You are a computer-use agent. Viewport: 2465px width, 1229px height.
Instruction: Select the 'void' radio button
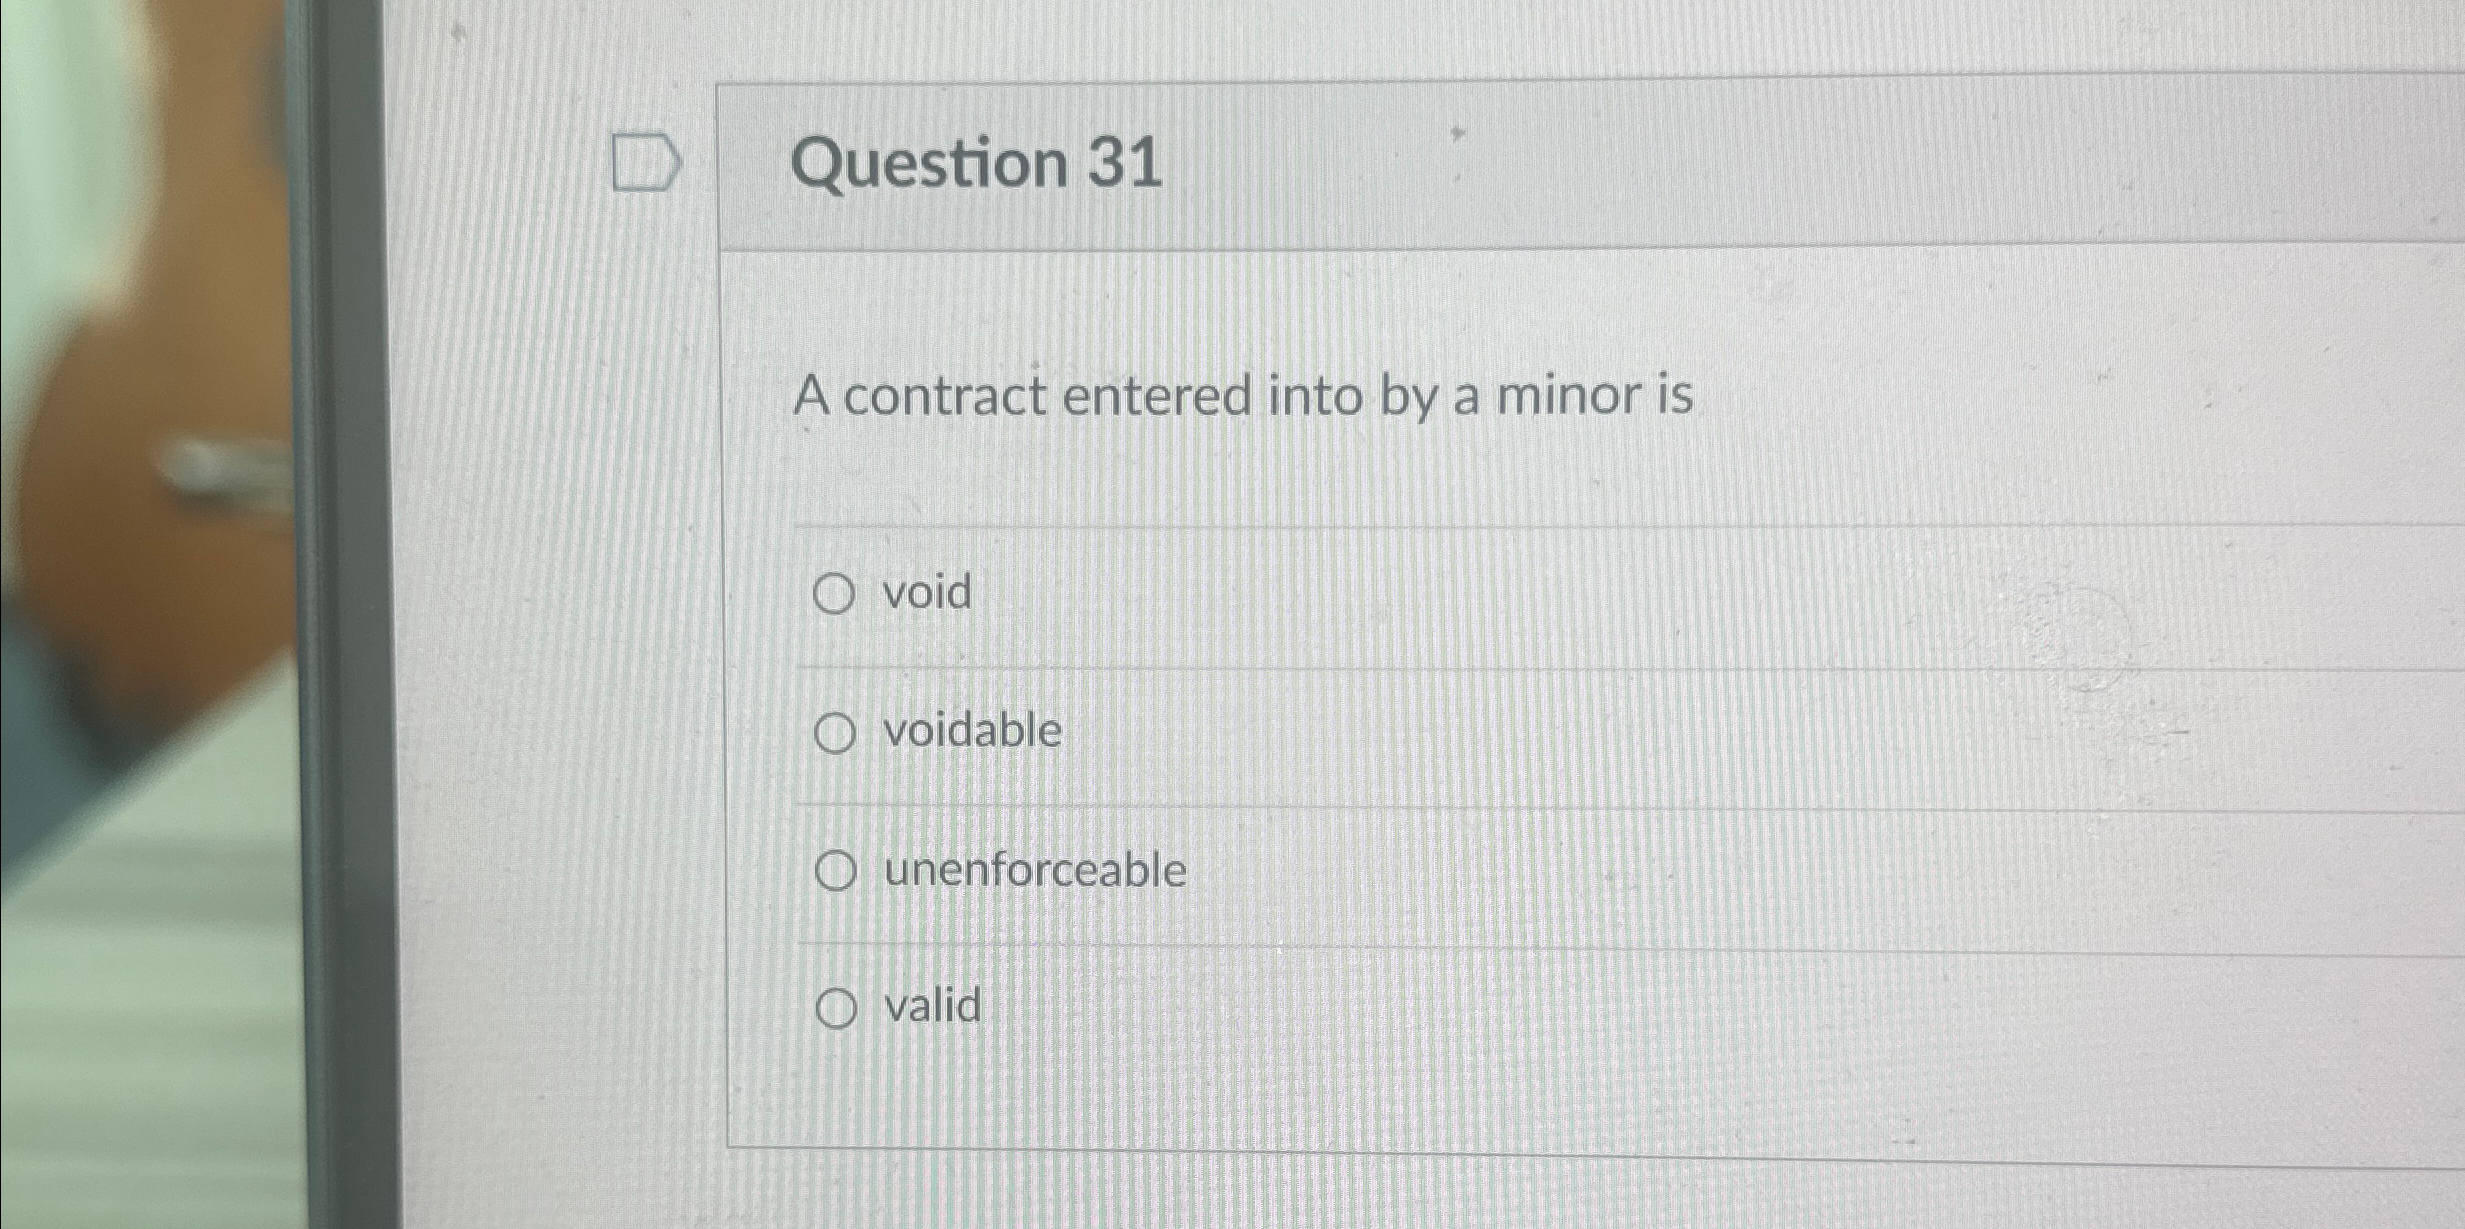[x=835, y=594]
